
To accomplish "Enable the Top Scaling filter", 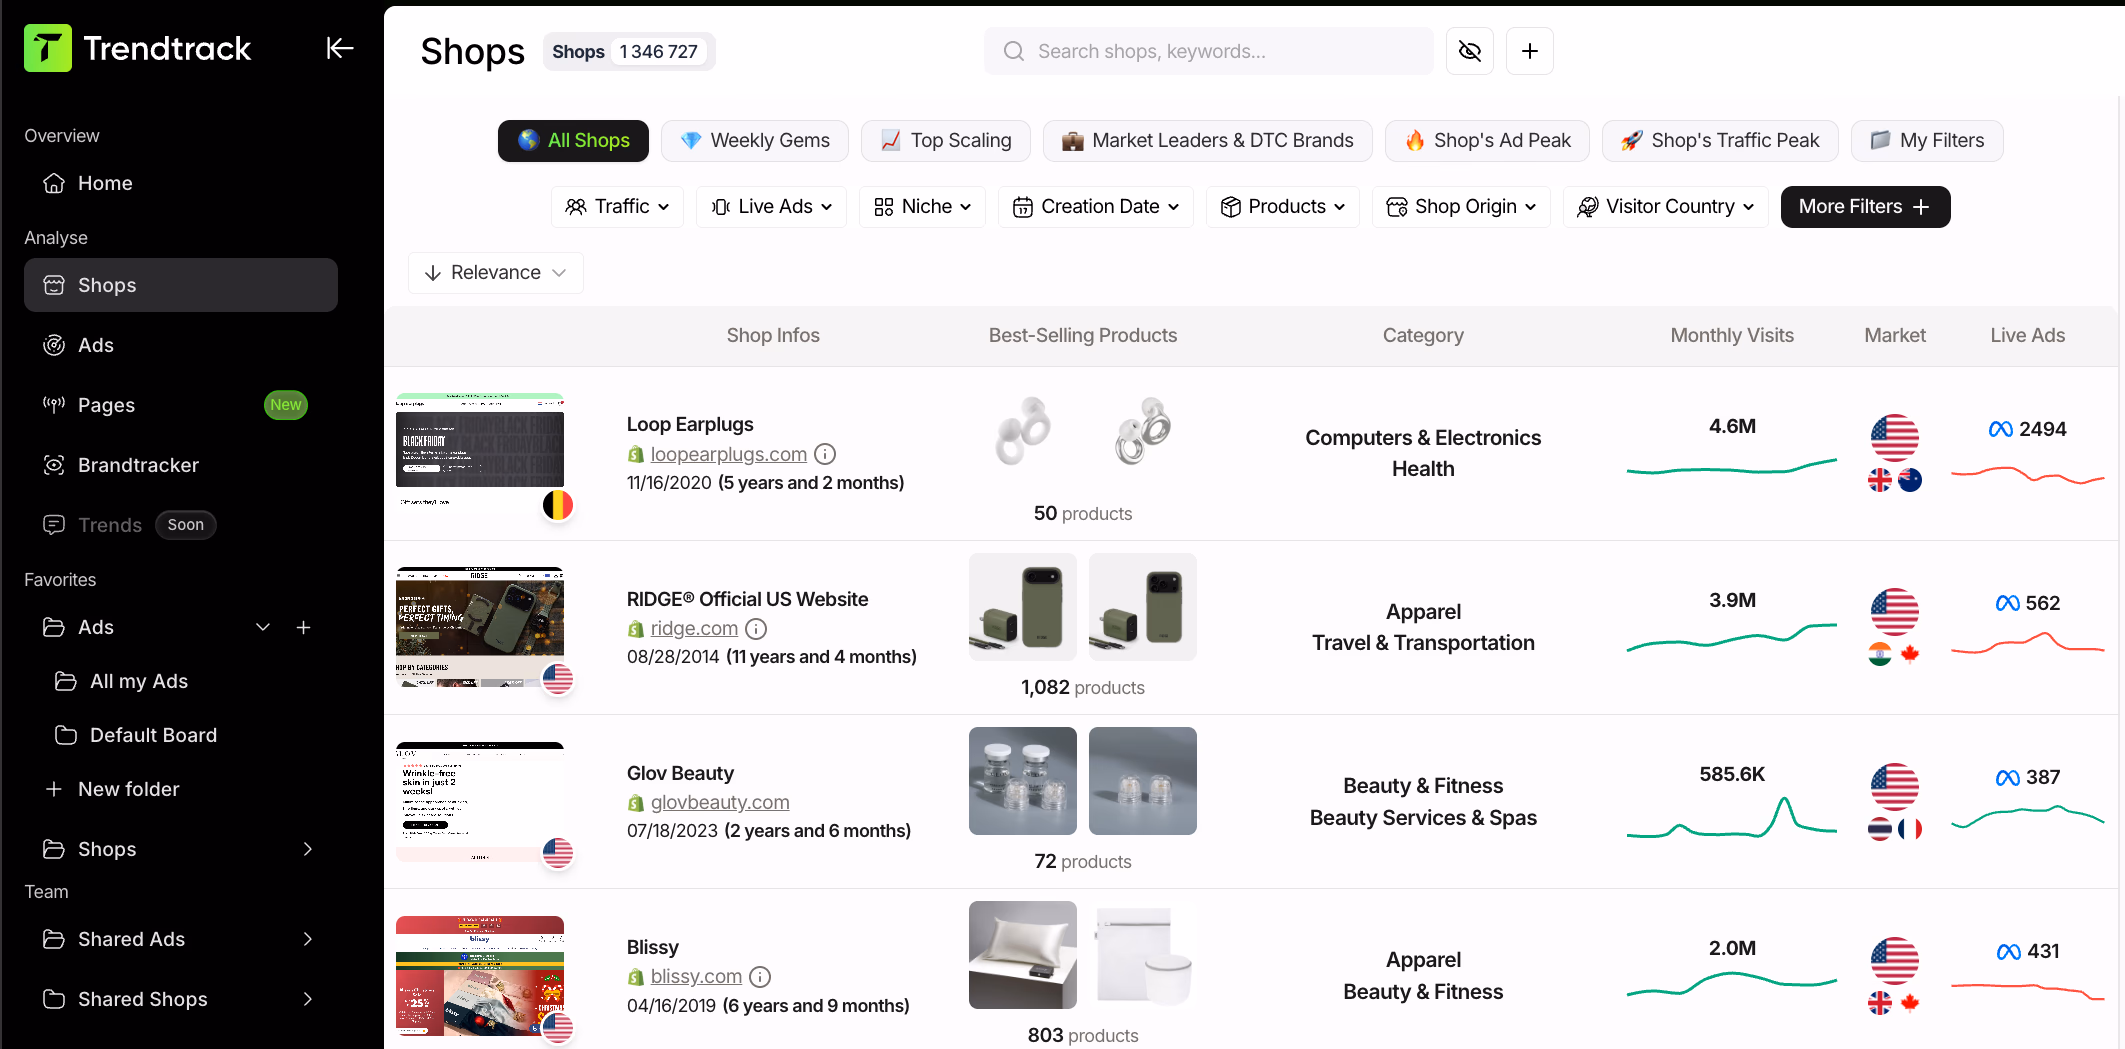I will tap(945, 140).
